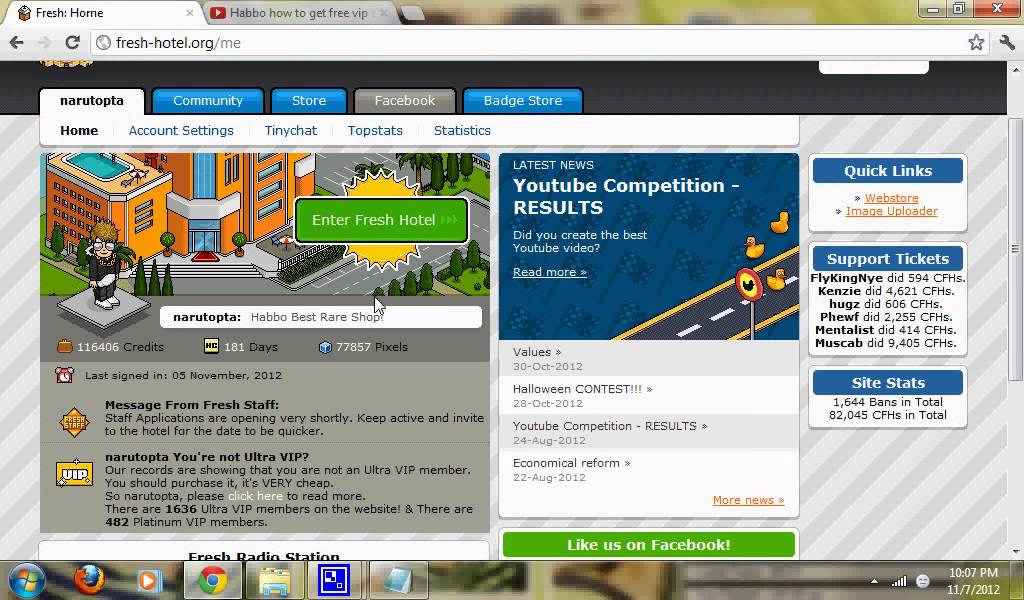The width and height of the screenshot is (1024, 600).
Task: Click the 116406 Credits text
Action: click(120, 347)
